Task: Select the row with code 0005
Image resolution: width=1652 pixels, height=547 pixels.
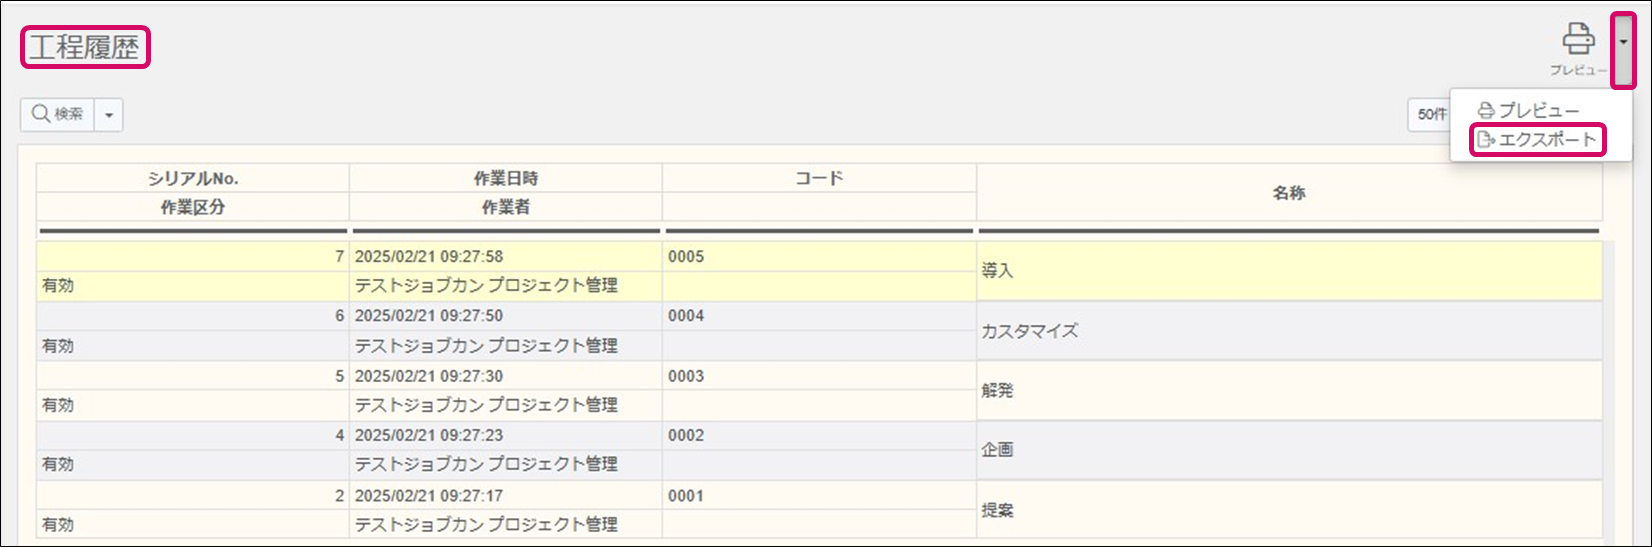Action: 686,257
